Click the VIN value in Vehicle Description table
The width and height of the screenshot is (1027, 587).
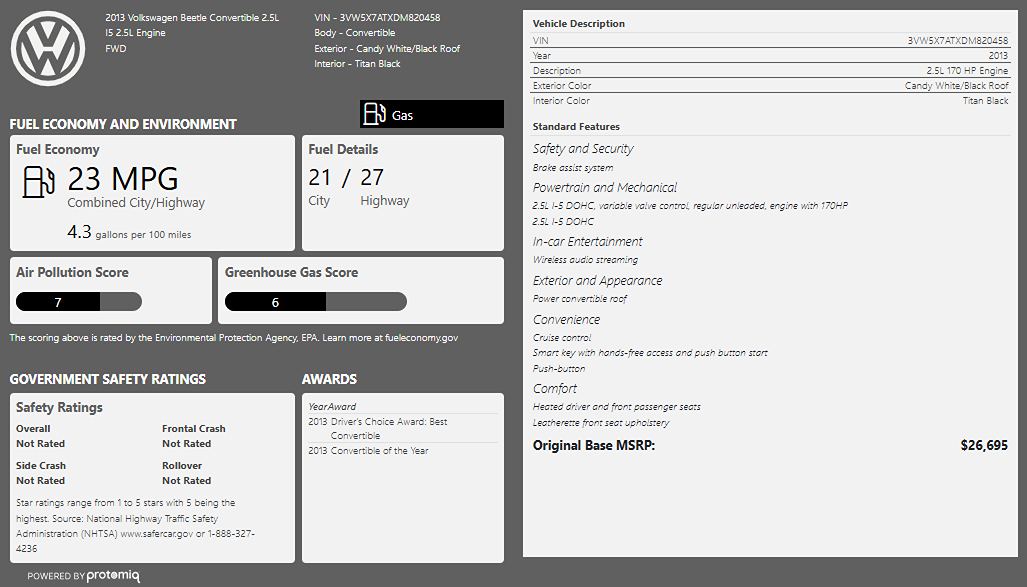pyautogui.click(x=958, y=41)
